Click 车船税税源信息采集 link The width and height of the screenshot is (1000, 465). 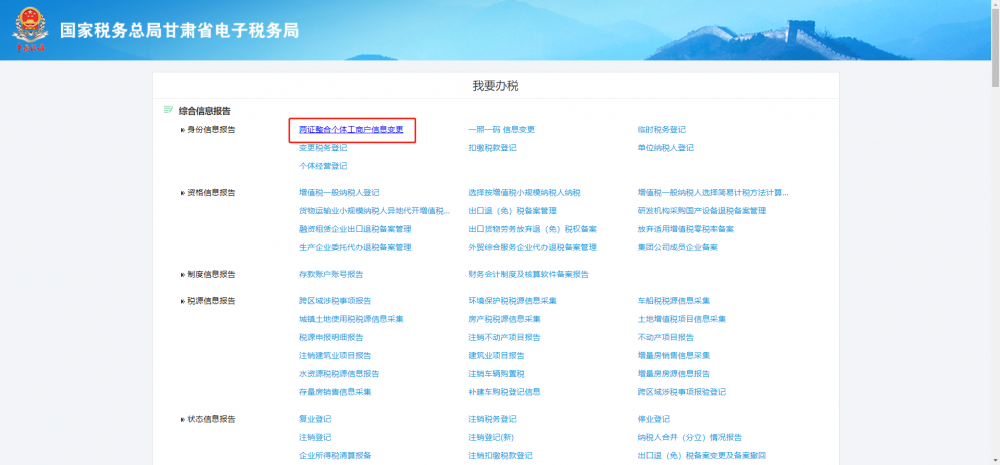click(x=673, y=301)
